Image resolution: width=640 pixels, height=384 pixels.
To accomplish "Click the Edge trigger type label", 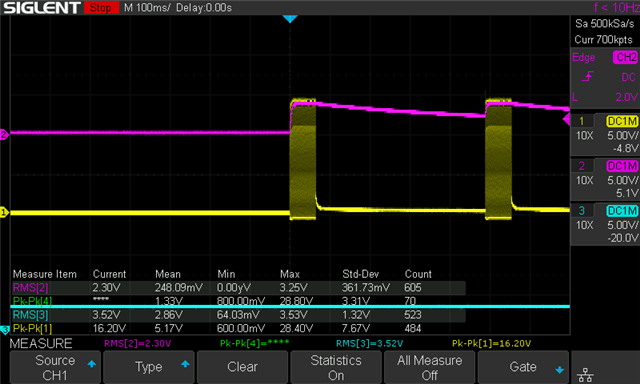I will pos(583,58).
